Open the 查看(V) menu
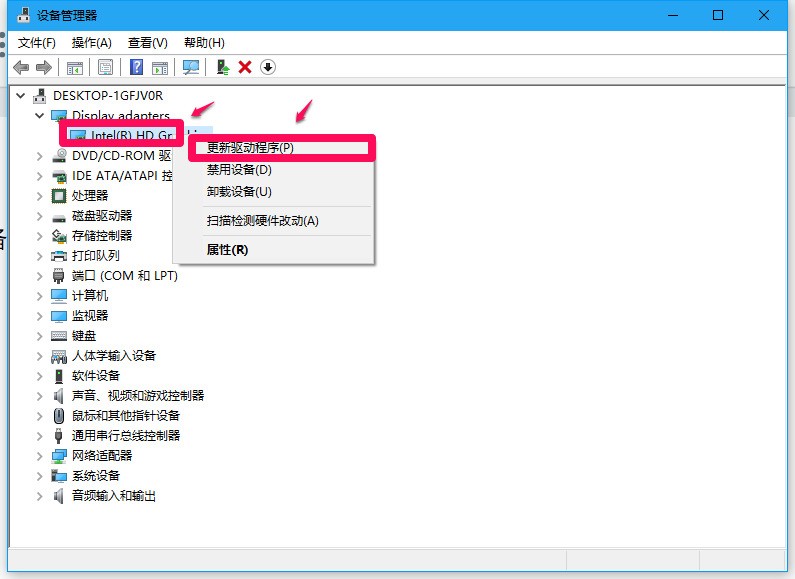The height and width of the screenshot is (579, 795). 148,43
